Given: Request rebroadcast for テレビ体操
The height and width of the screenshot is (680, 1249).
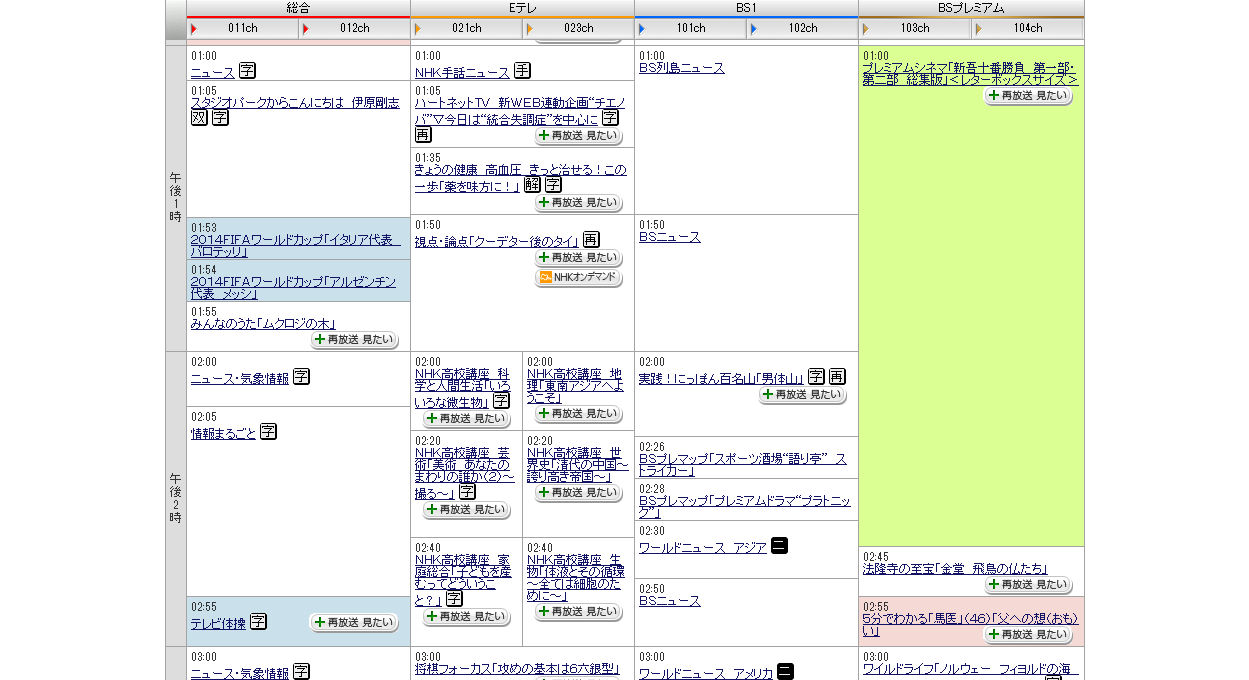Looking at the screenshot, I should click(354, 622).
